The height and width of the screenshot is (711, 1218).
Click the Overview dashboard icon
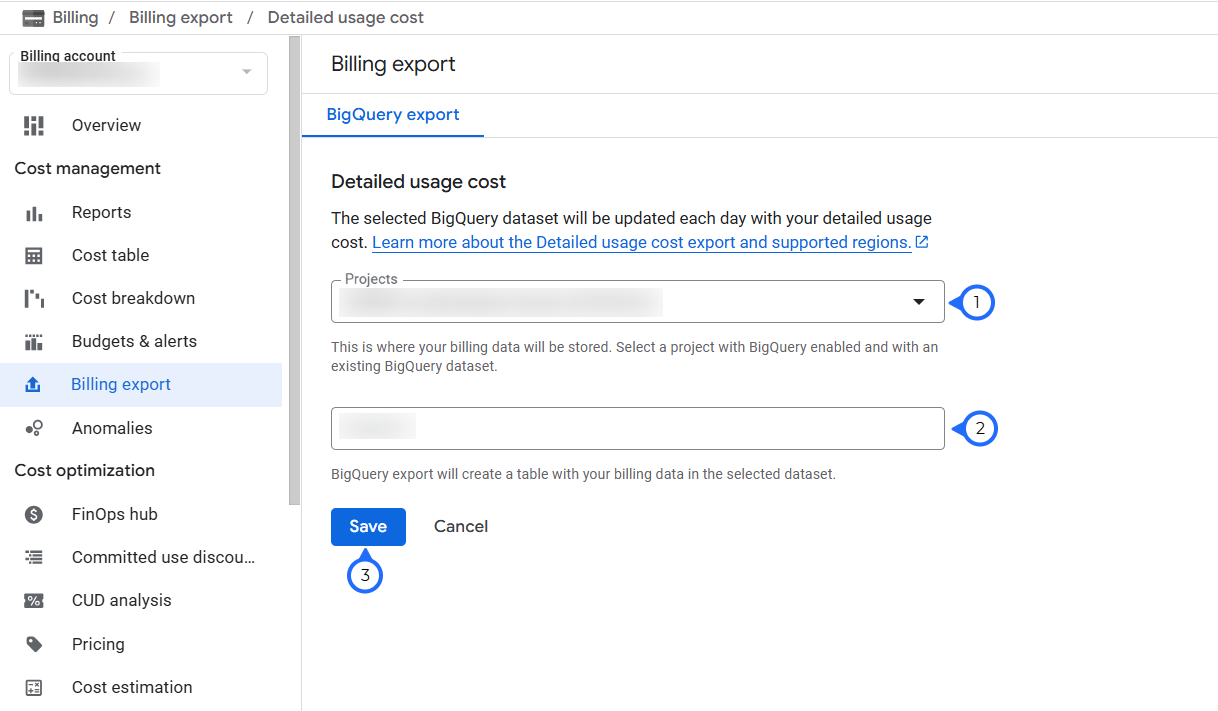pyautogui.click(x=34, y=125)
